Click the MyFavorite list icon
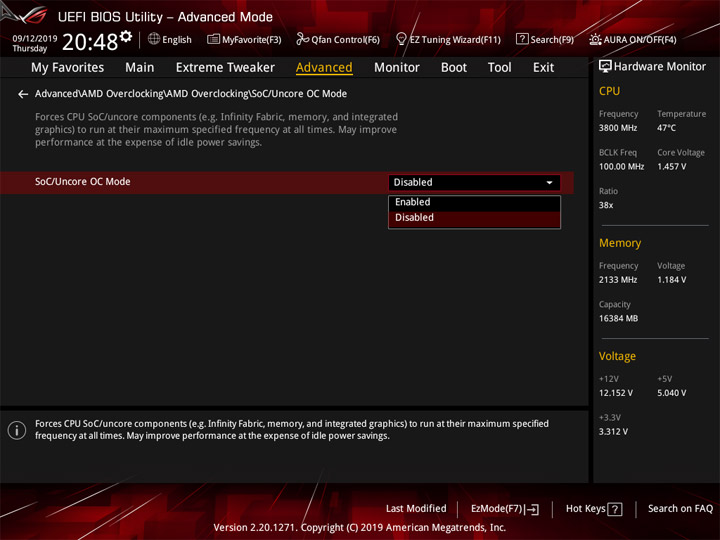720x540 pixels. (213, 39)
